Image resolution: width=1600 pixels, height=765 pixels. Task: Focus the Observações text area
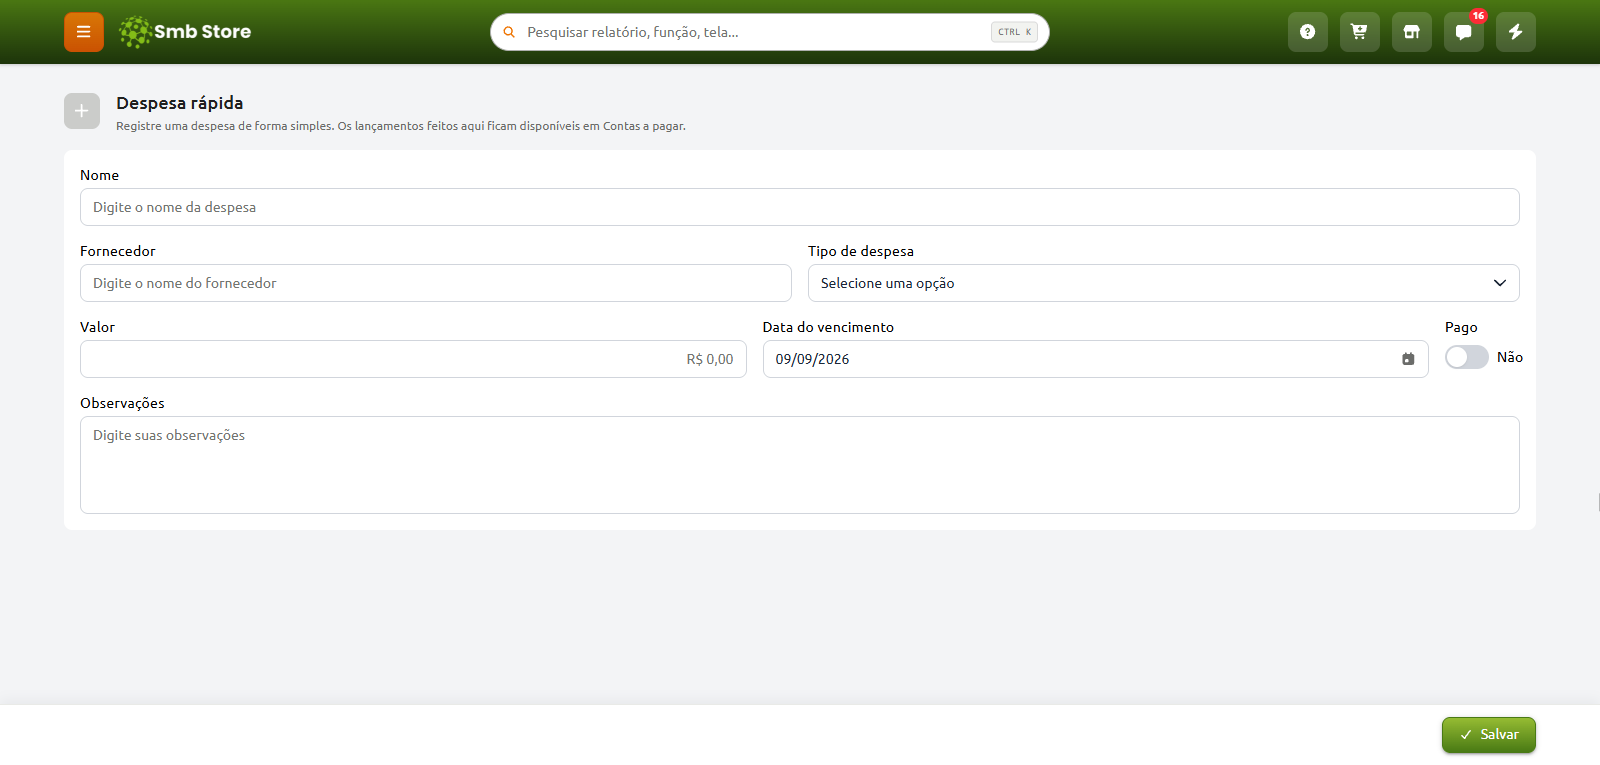click(x=800, y=465)
